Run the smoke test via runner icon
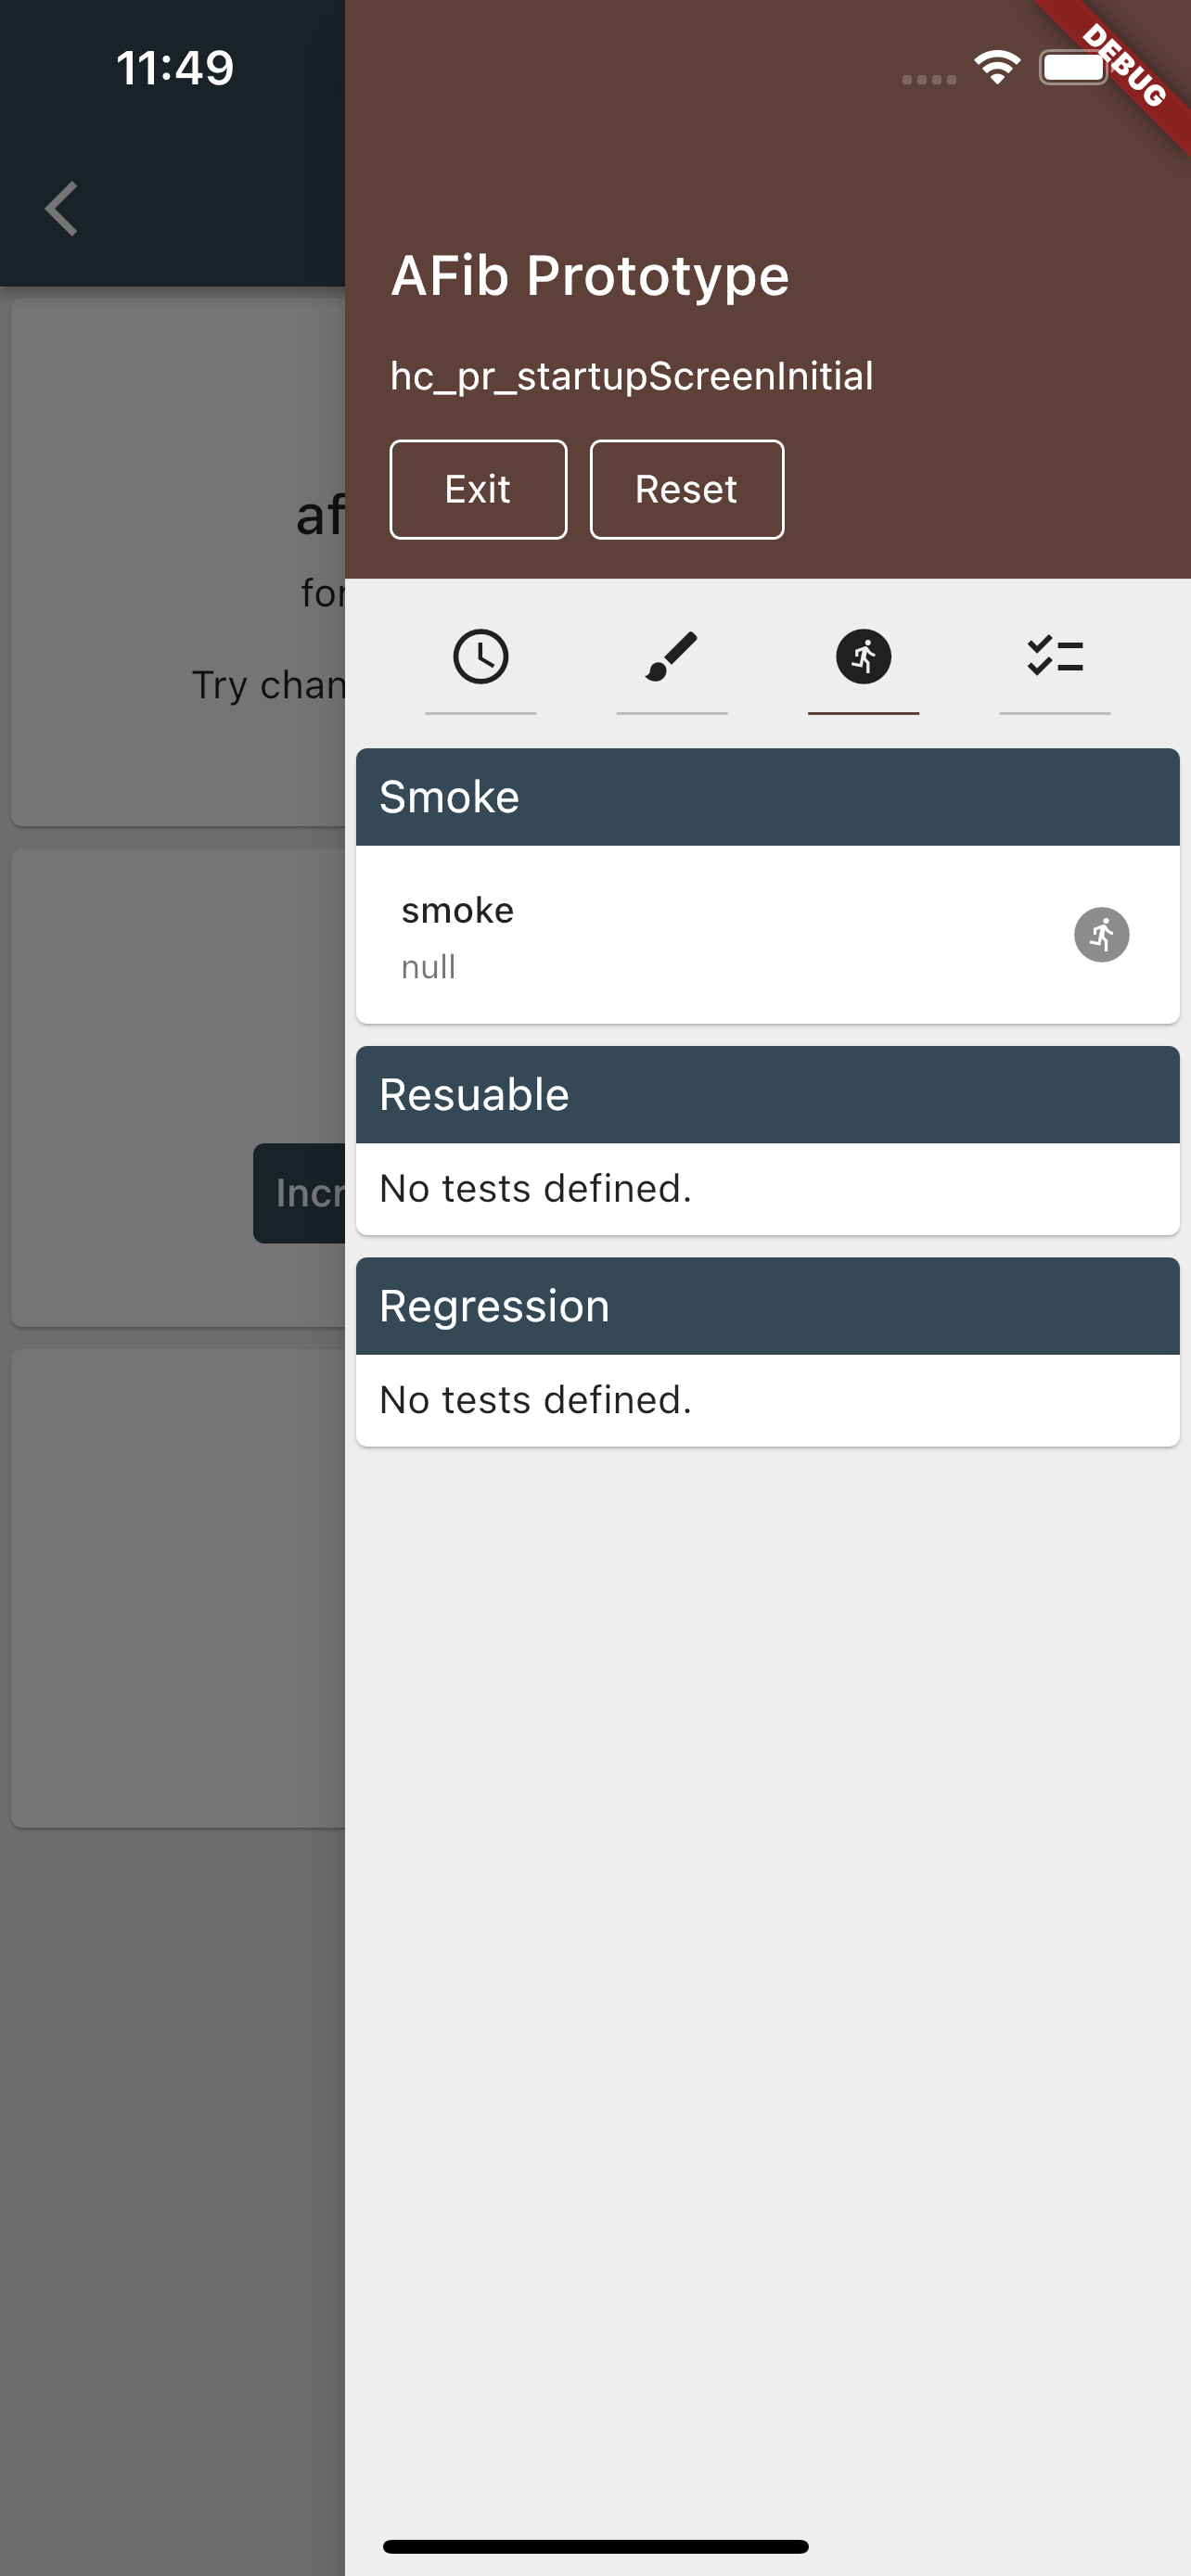1191x2576 pixels. pos(1101,935)
